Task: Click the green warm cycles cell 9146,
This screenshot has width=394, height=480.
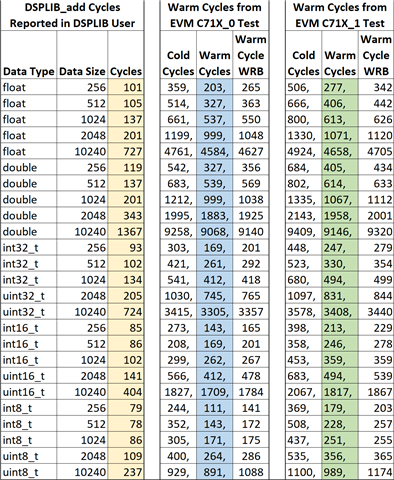Action: pos(340,232)
